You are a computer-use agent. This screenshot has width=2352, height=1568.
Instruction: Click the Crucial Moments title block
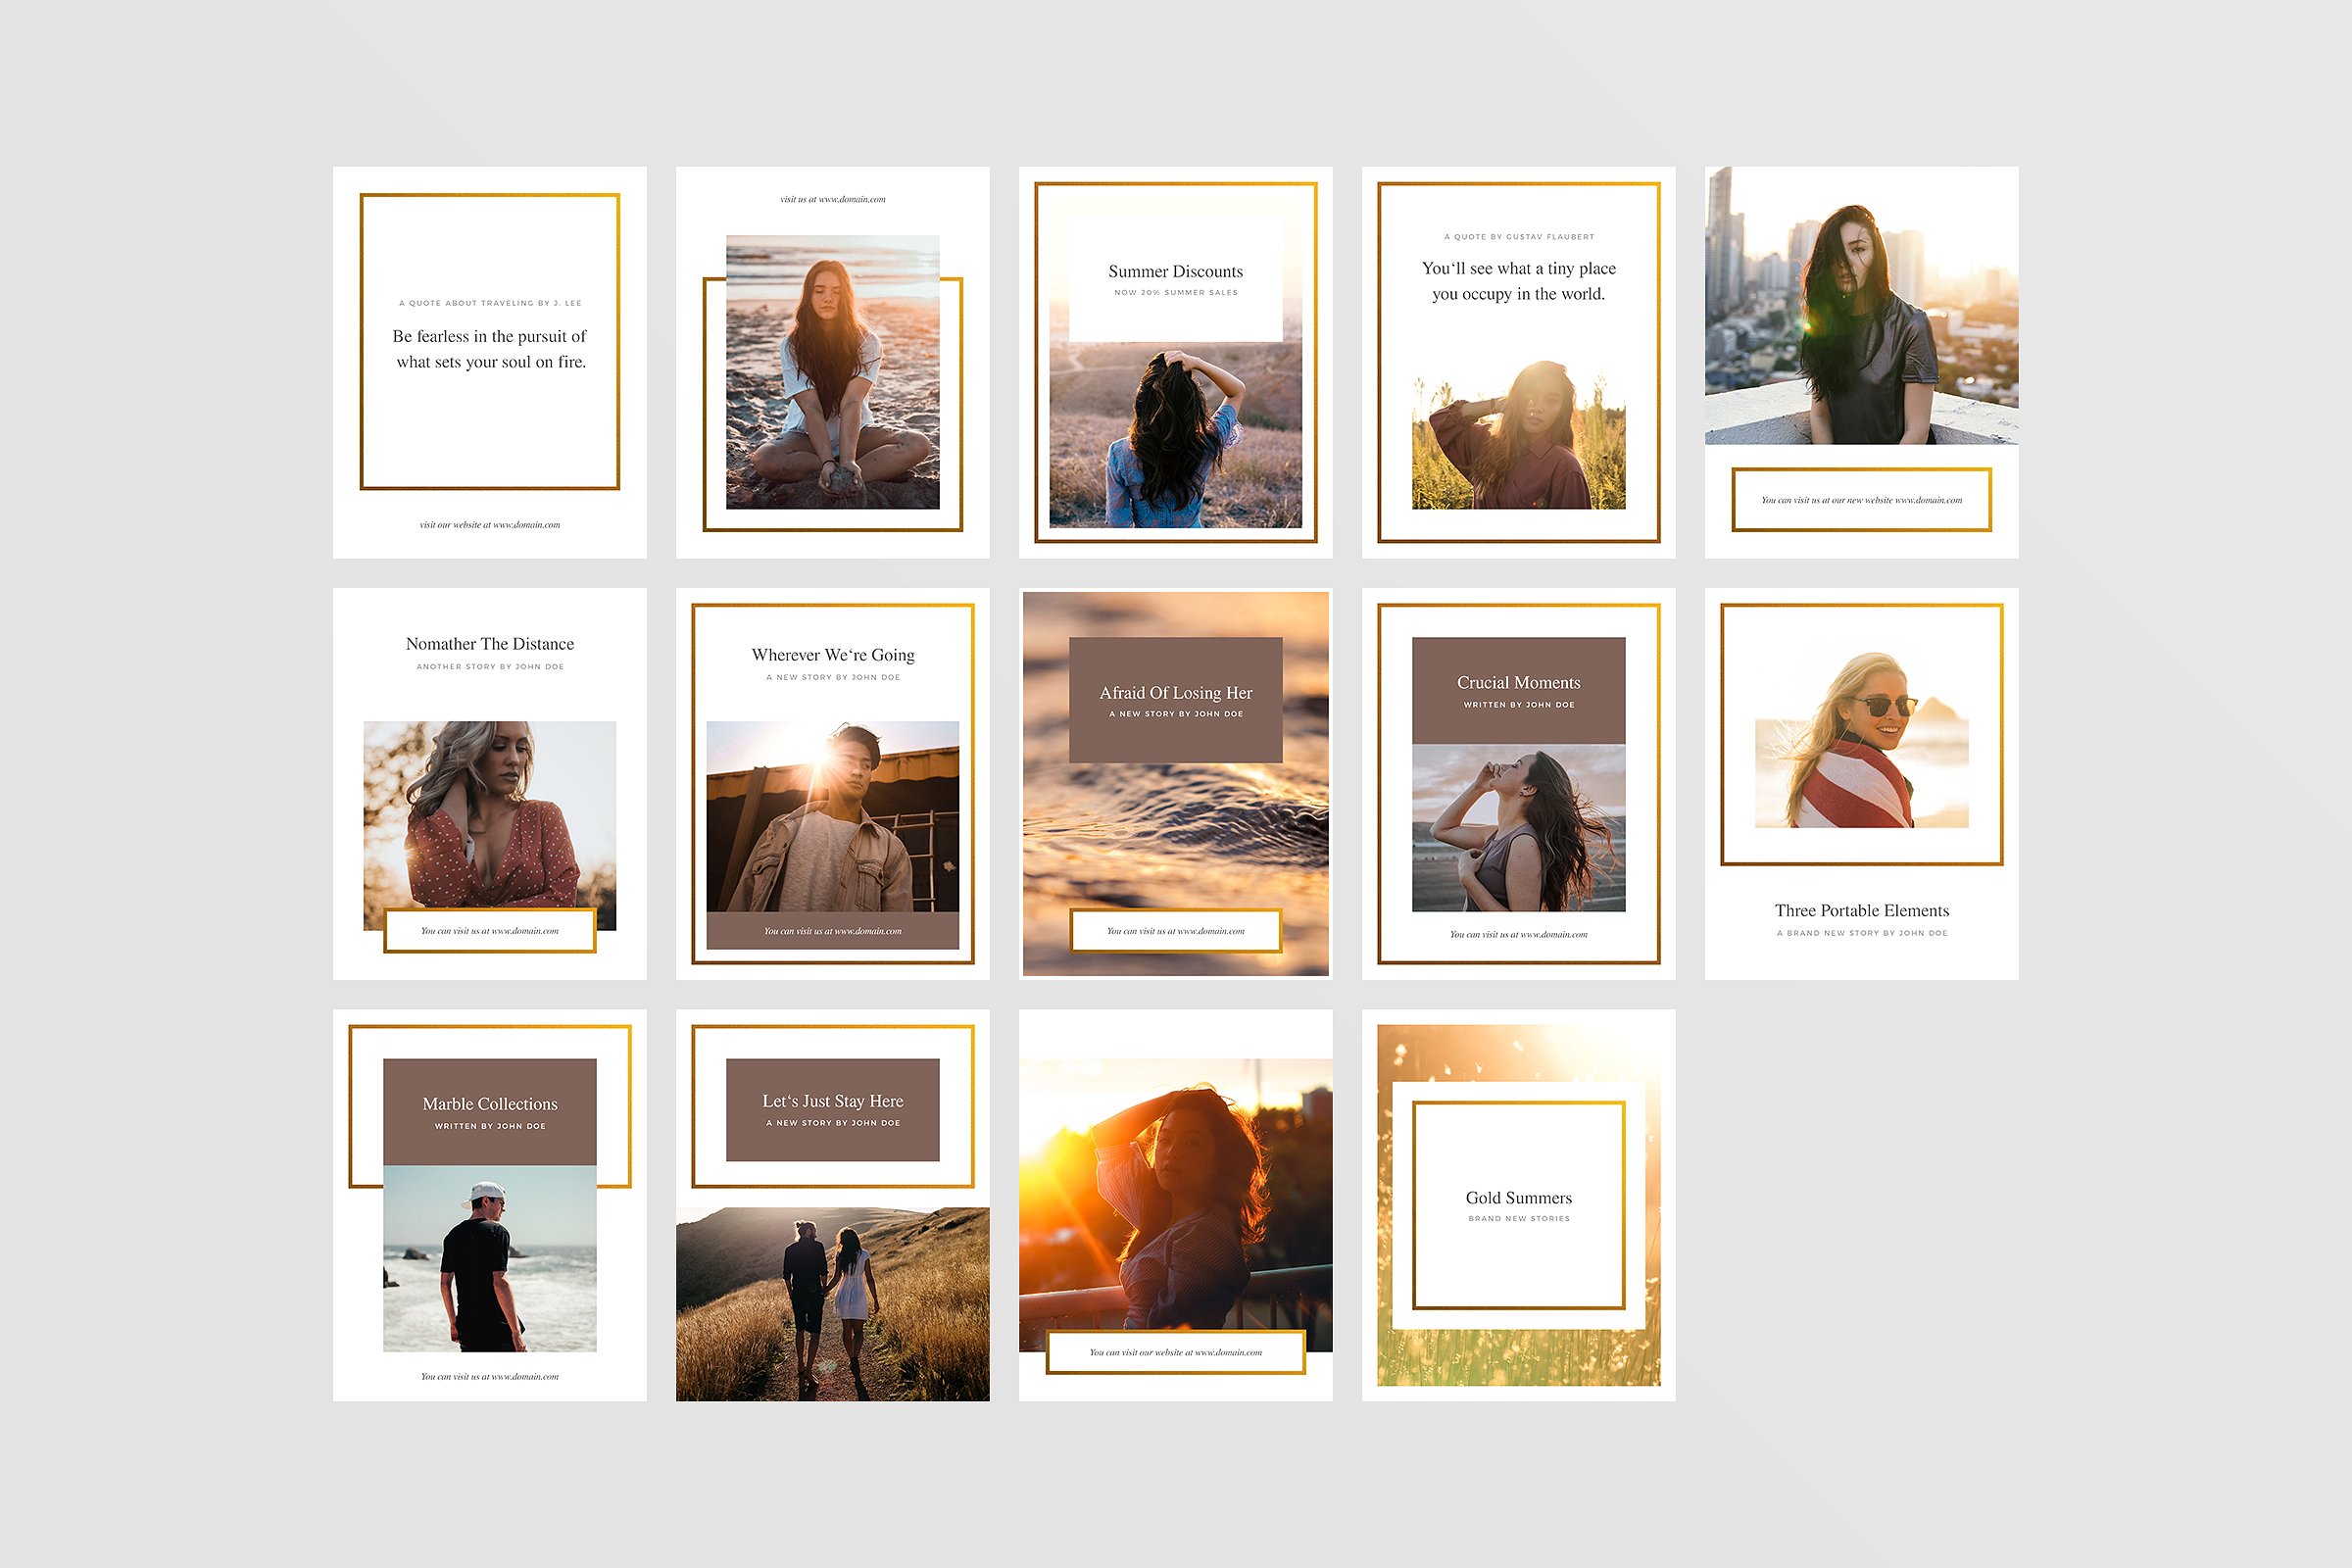(1518, 690)
